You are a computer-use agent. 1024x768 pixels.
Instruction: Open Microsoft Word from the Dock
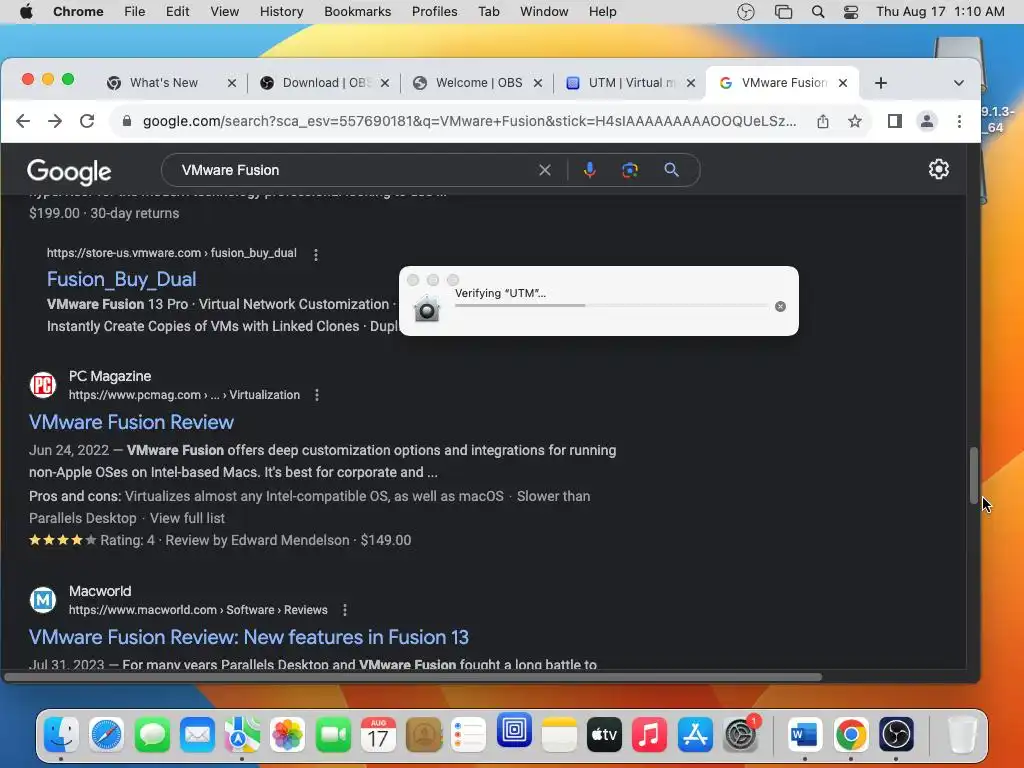pos(805,735)
